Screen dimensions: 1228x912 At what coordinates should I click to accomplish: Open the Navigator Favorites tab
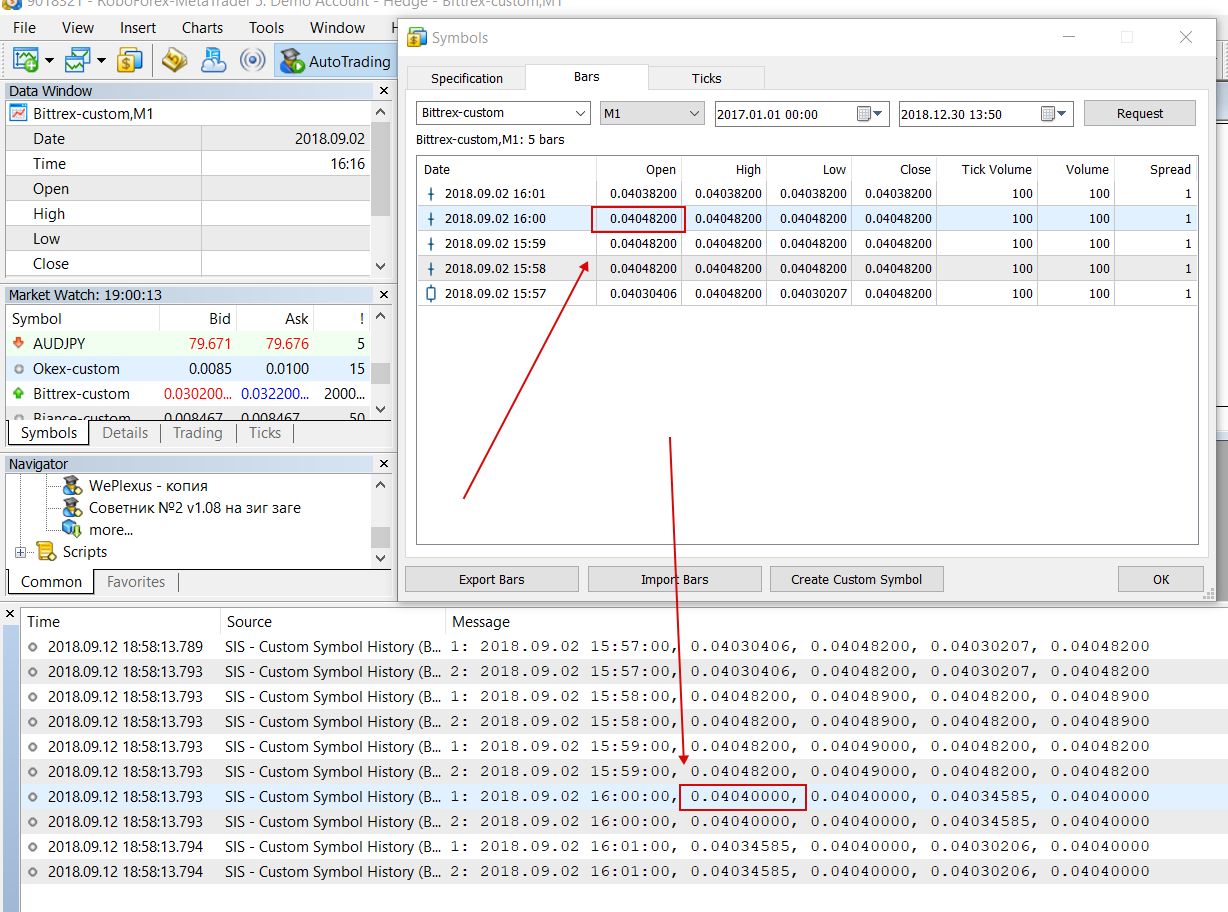tap(136, 582)
